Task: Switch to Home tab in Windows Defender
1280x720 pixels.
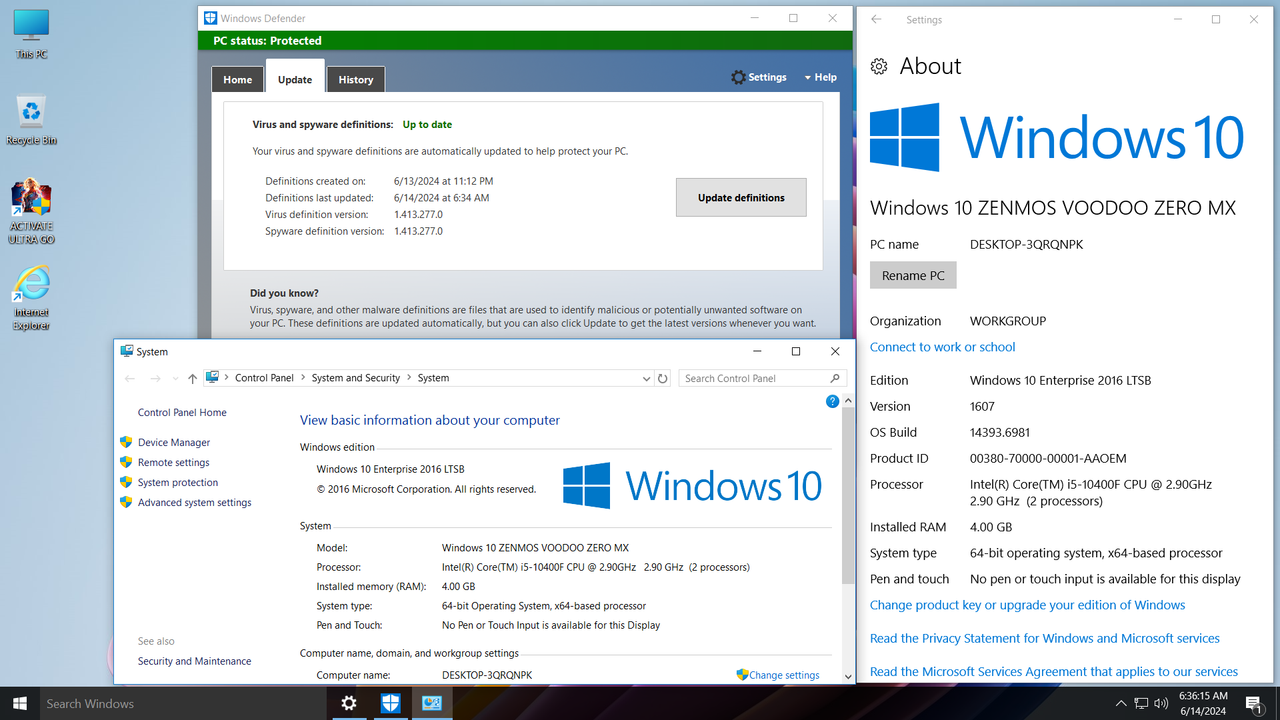Action: pos(238,80)
